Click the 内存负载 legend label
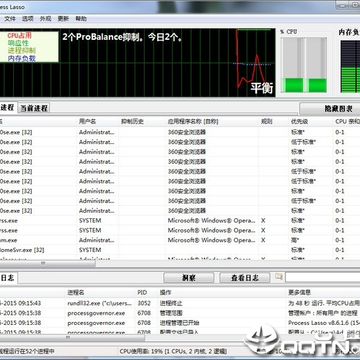Image resolution: width=360 pixels, height=360 pixels. point(22,58)
